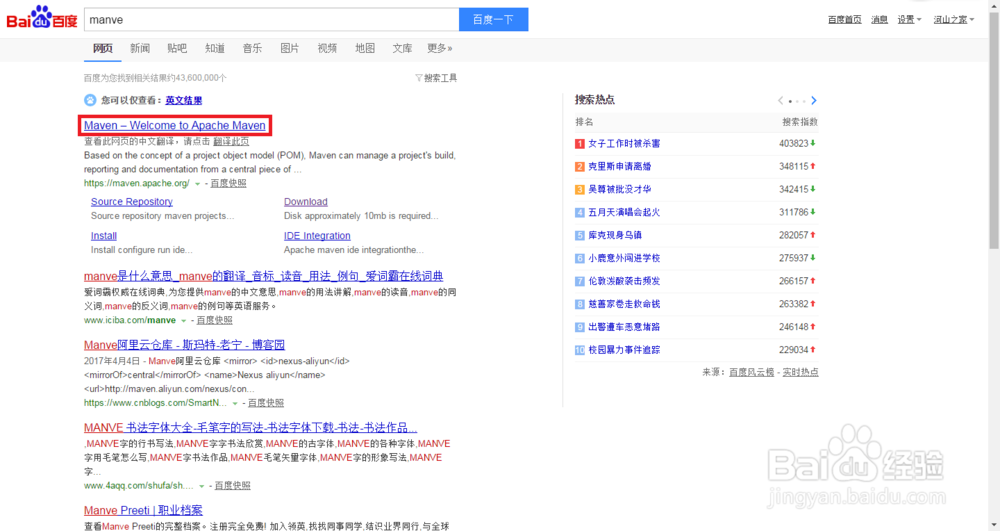Viewport: 1000px width, 531px height.
Task: Expand the 设置 dropdown
Action: [909, 20]
